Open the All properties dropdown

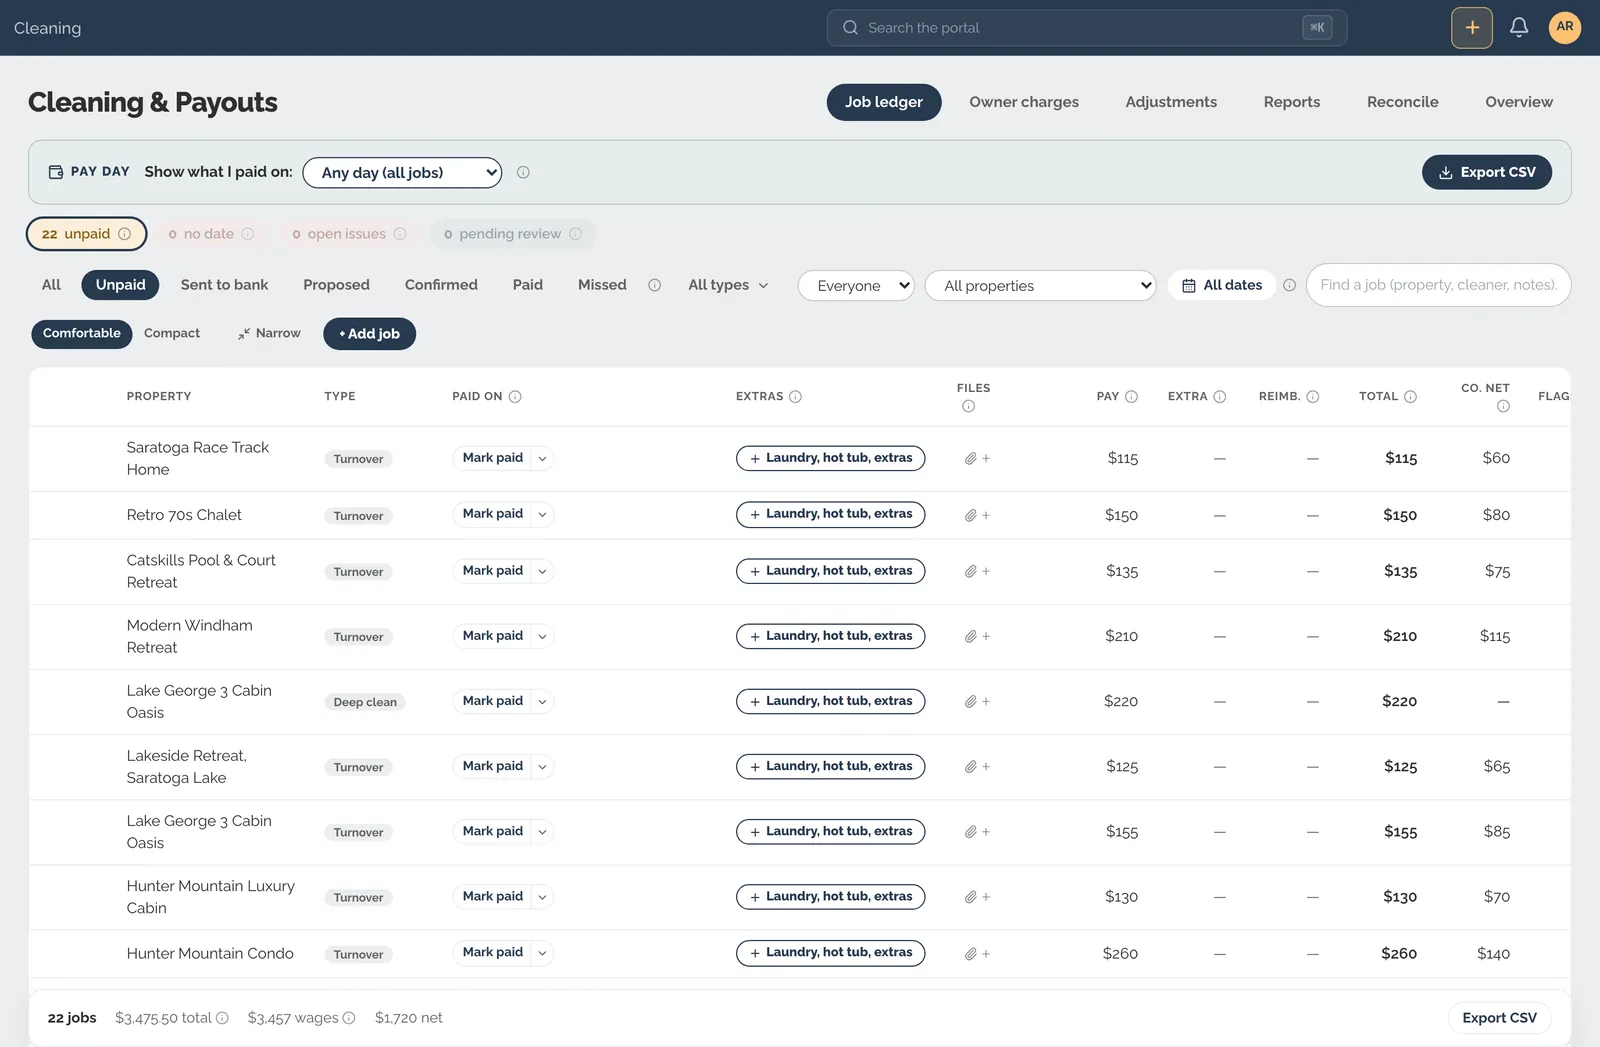pyautogui.click(x=1040, y=285)
